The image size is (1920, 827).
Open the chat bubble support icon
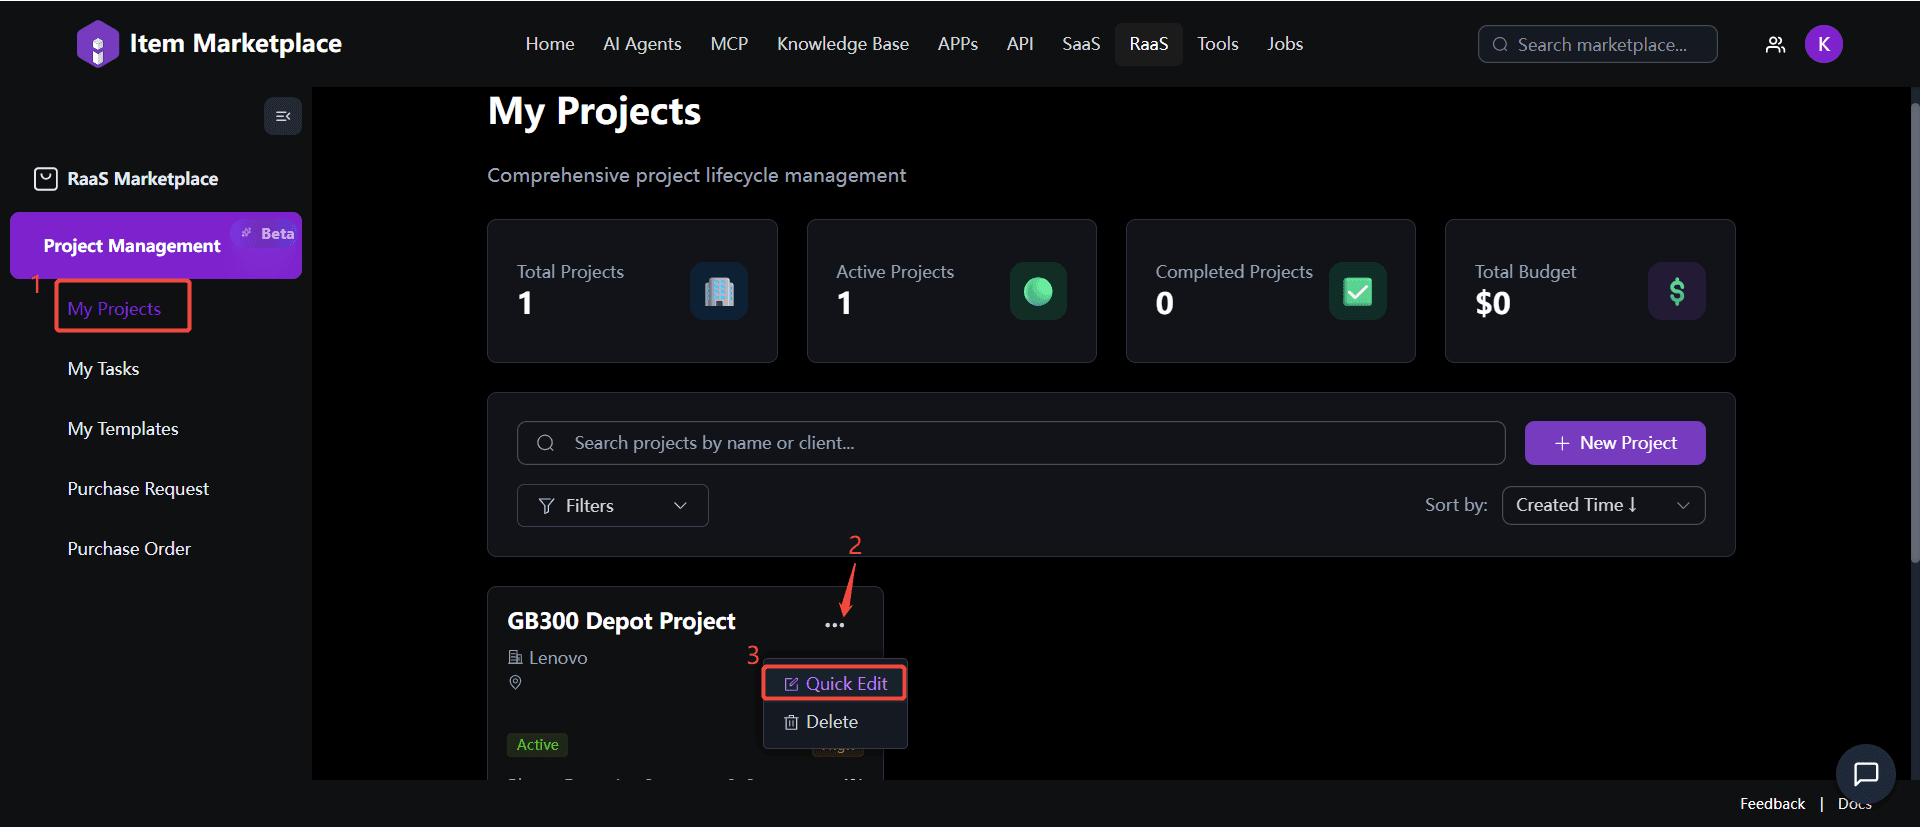(x=1865, y=773)
